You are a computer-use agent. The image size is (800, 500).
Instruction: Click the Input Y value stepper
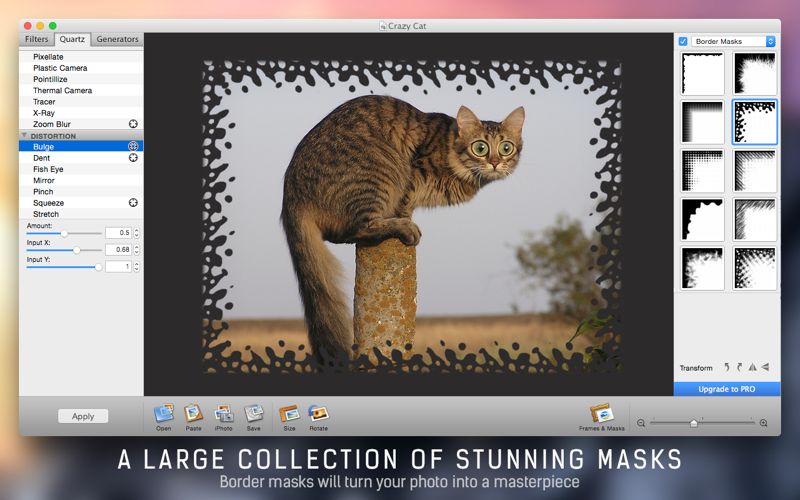(x=137, y=266)
